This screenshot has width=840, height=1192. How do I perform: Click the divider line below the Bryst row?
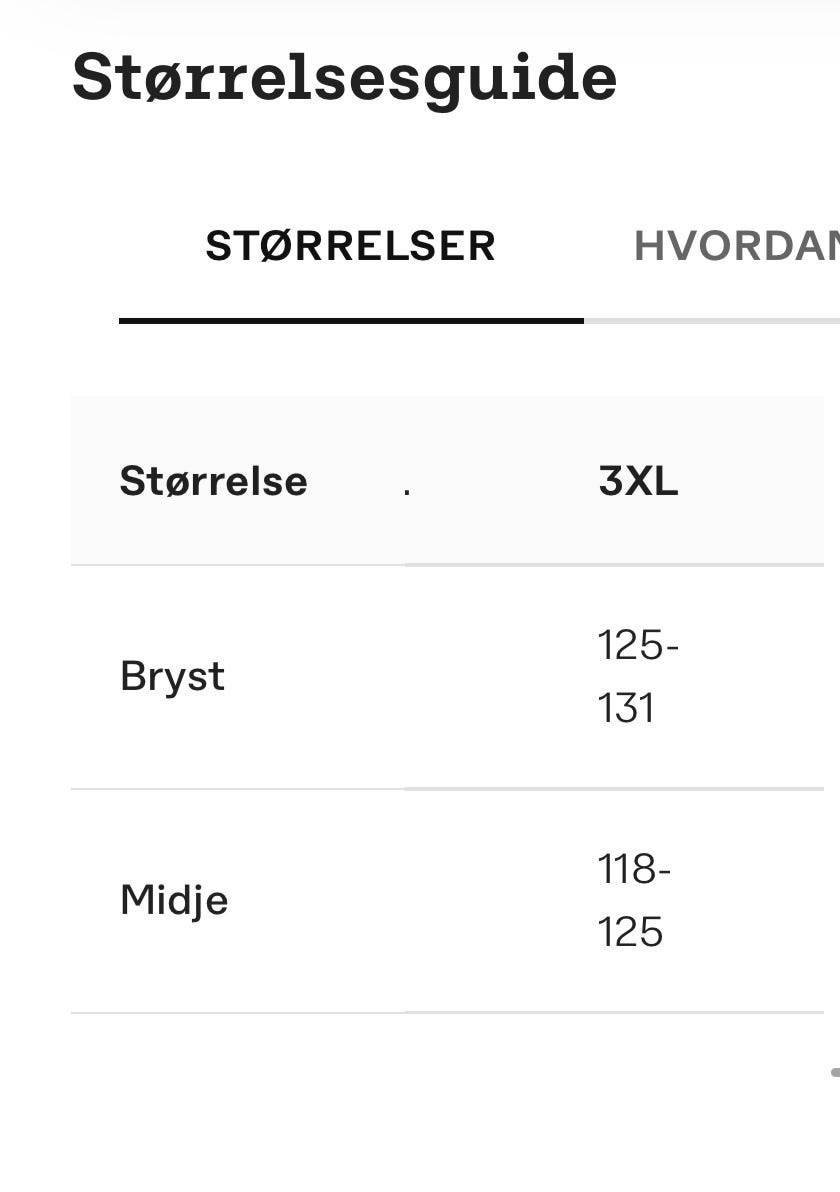[x=447, y=789]
